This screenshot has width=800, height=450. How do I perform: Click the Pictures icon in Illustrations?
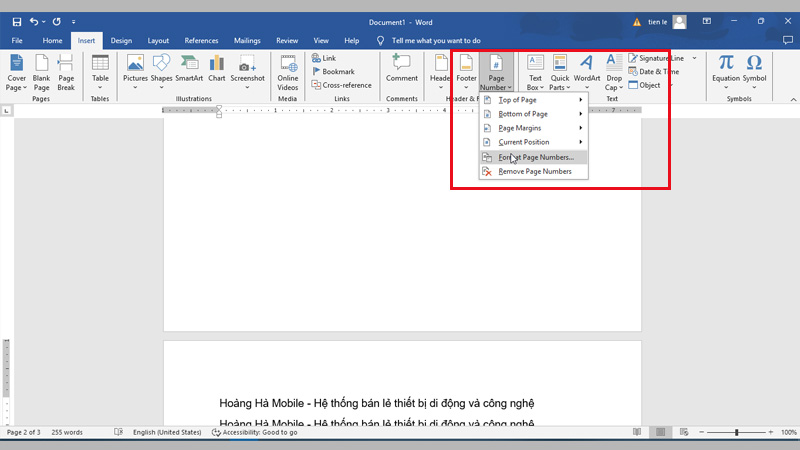point(135,68)
